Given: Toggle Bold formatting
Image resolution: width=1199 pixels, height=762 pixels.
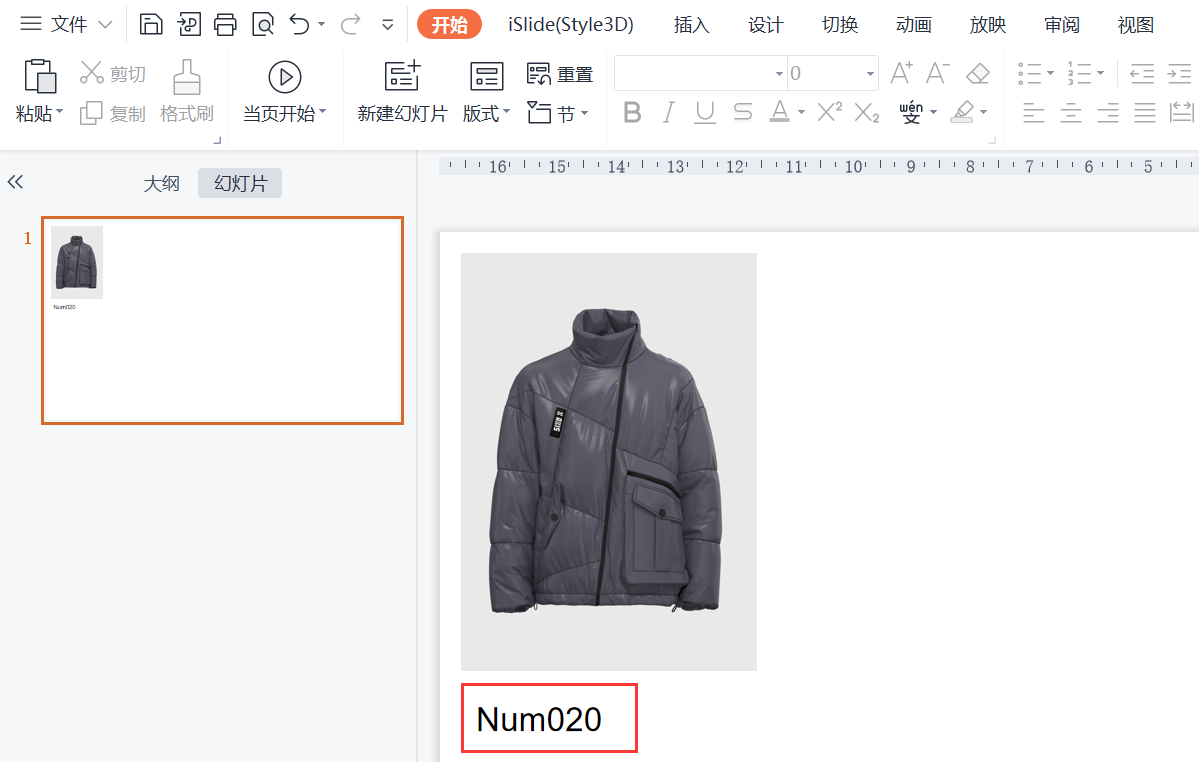Looking at the screenshot, I should click(632, 112).
